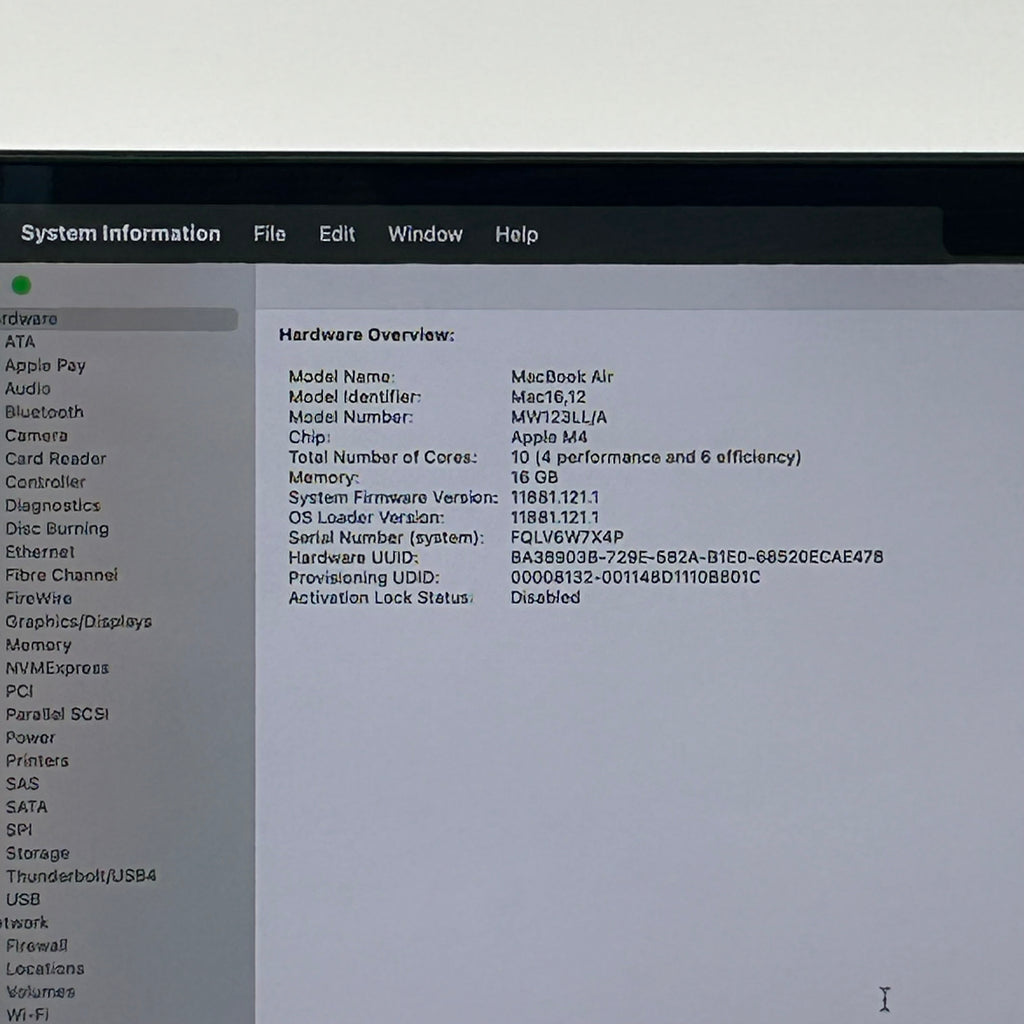The image size is (1024, 1024).
Task: Select Storage in the sidebar
Action: tap(37, 854)
